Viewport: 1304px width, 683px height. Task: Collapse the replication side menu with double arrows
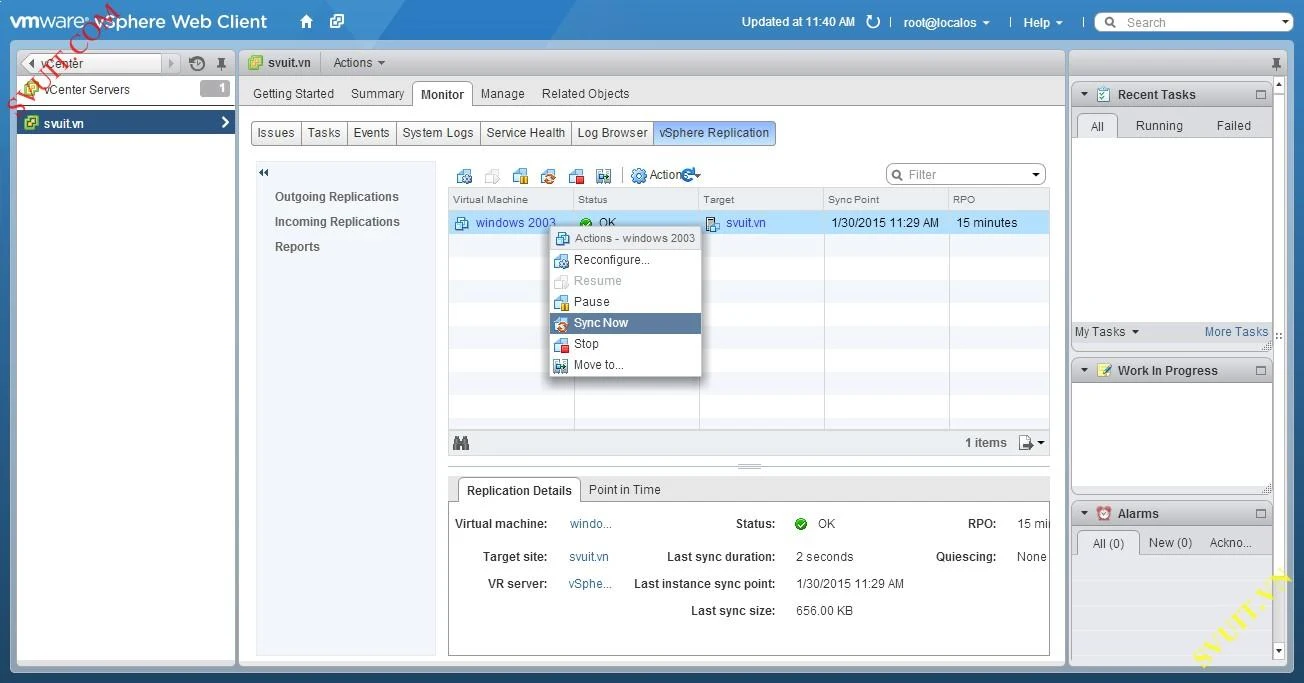click(264, 173)
